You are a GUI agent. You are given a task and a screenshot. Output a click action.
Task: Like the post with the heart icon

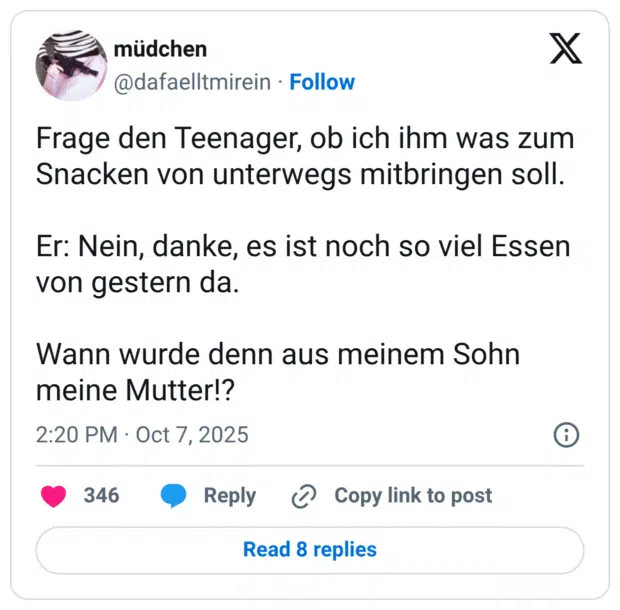pos(53,495)
